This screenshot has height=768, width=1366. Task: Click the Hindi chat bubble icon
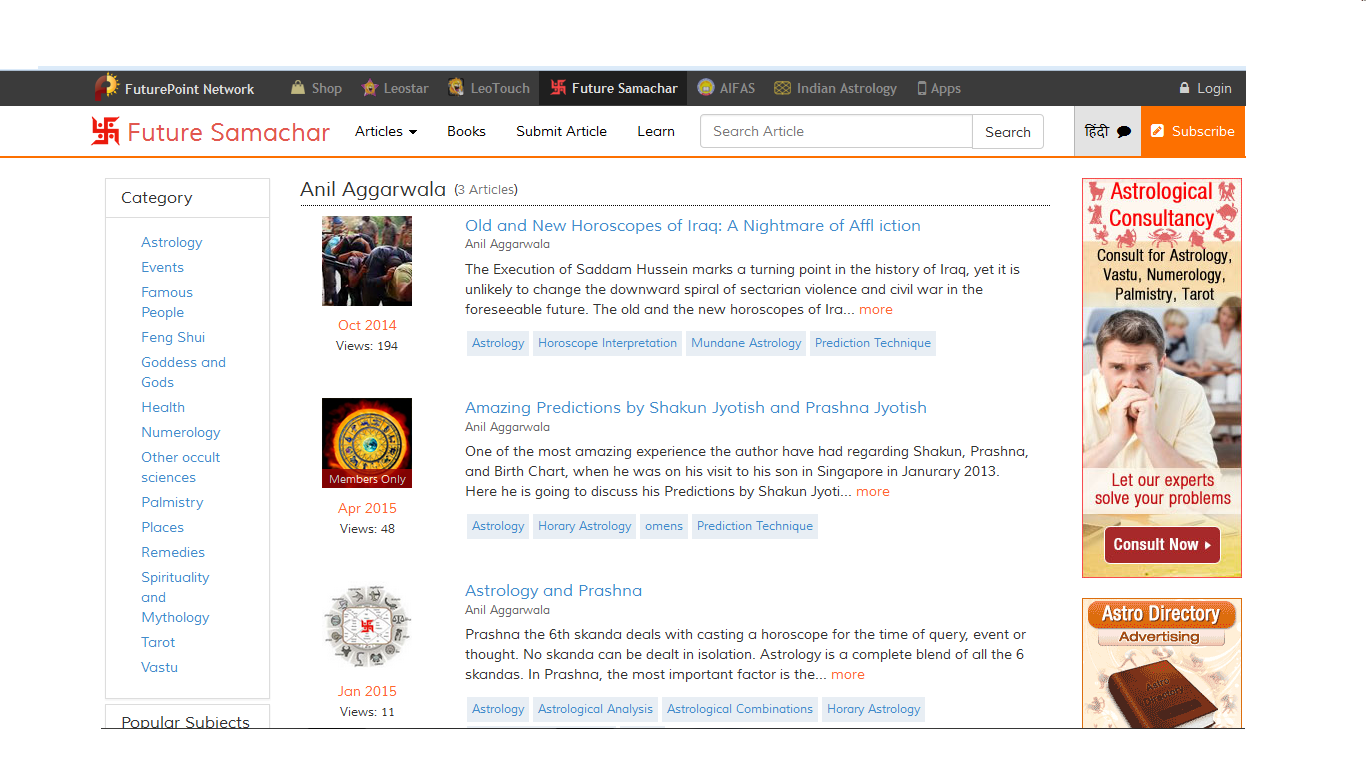point(1124,132)
